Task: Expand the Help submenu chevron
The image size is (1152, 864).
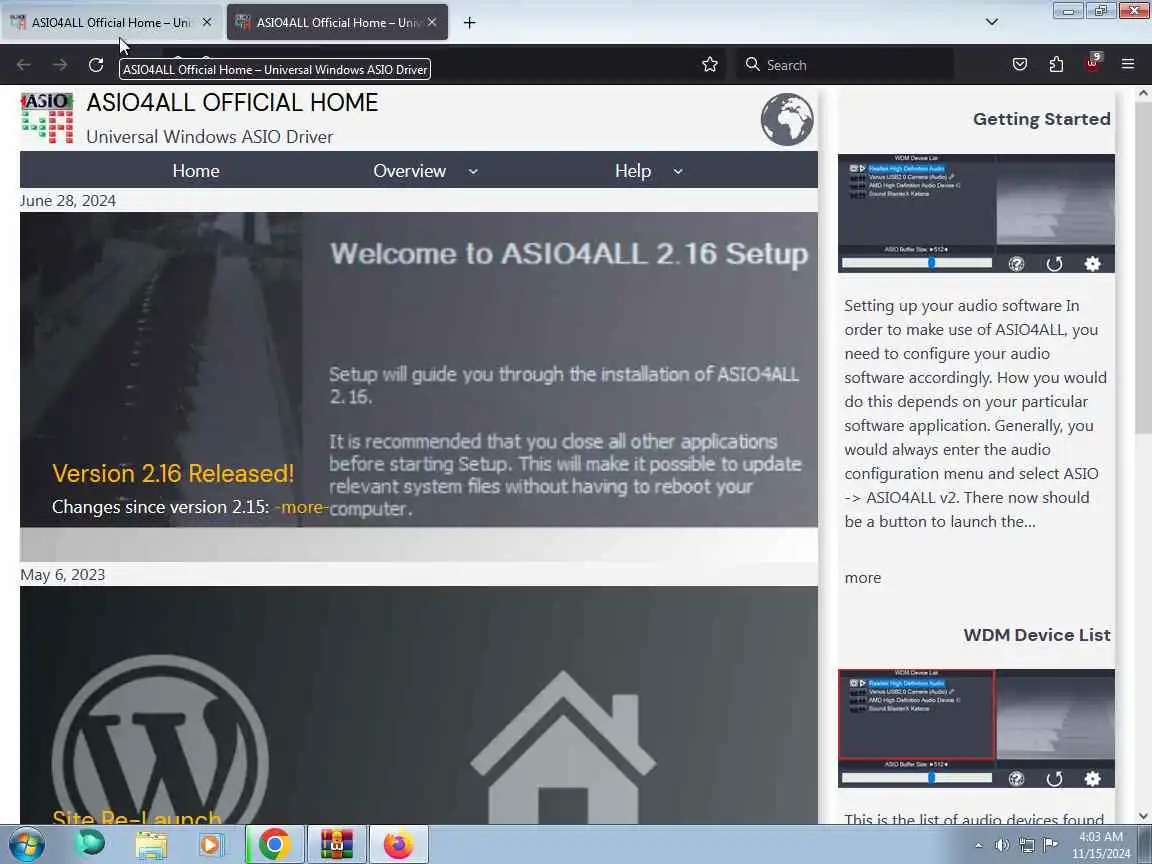Action: tap(678, 171)
